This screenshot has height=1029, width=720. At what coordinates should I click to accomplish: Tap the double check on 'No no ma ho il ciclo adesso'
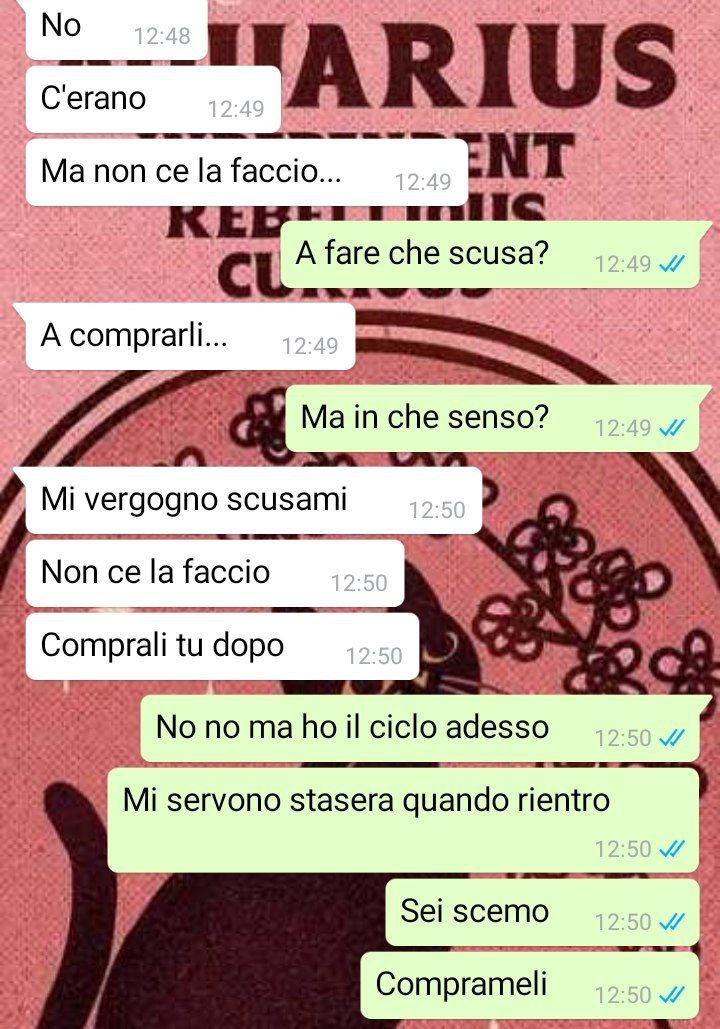(671, 738)
